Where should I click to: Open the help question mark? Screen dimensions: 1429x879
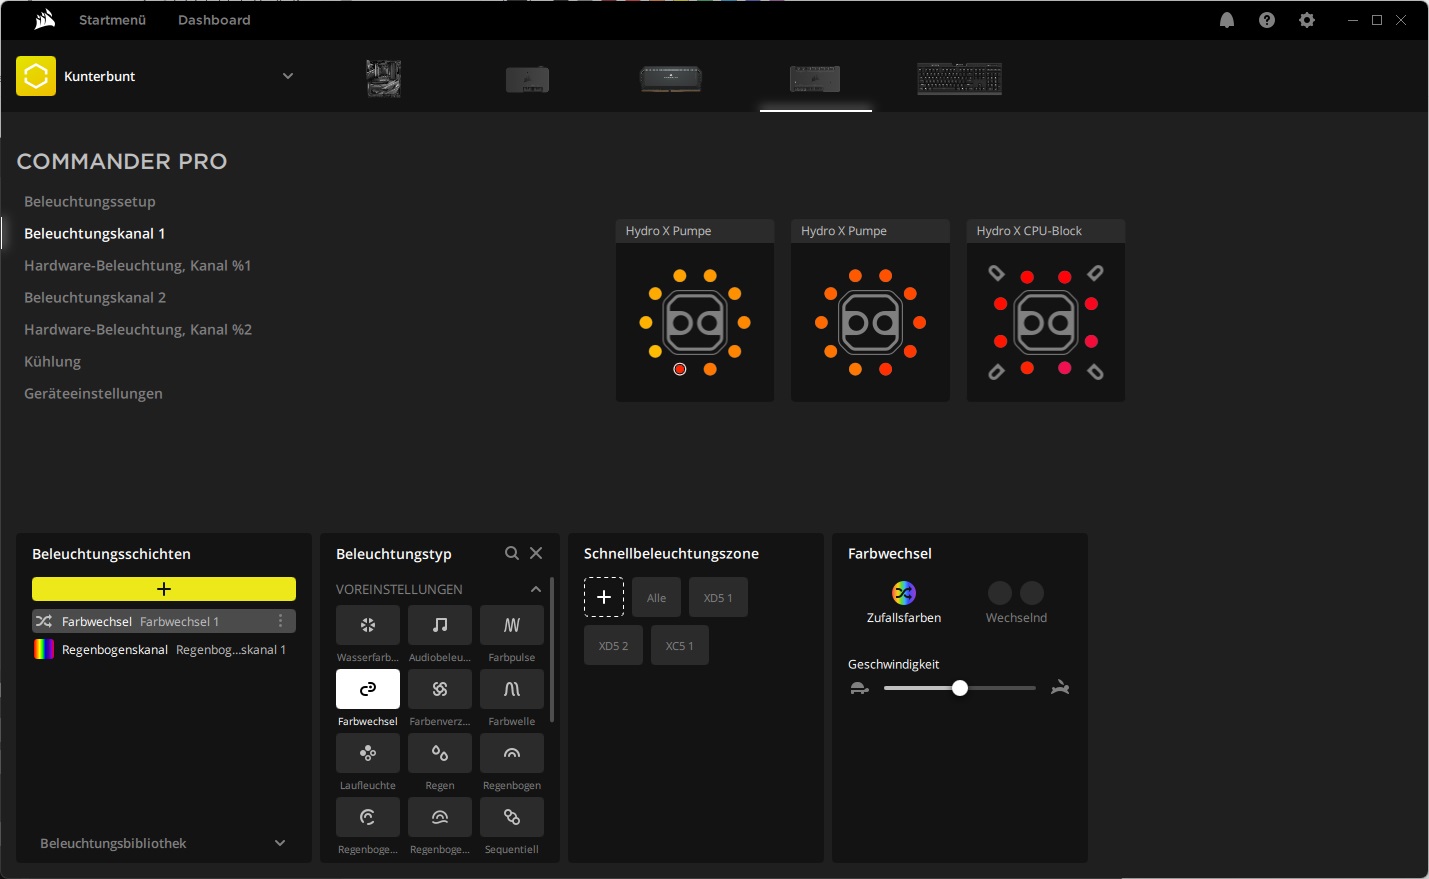pos(1267,20)
